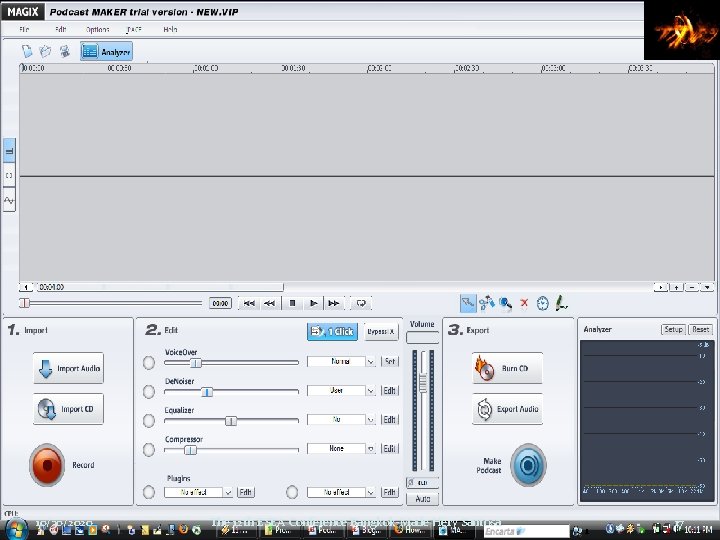
Task: Jump to start with skip-back button
Action: (x=249, y=303)
